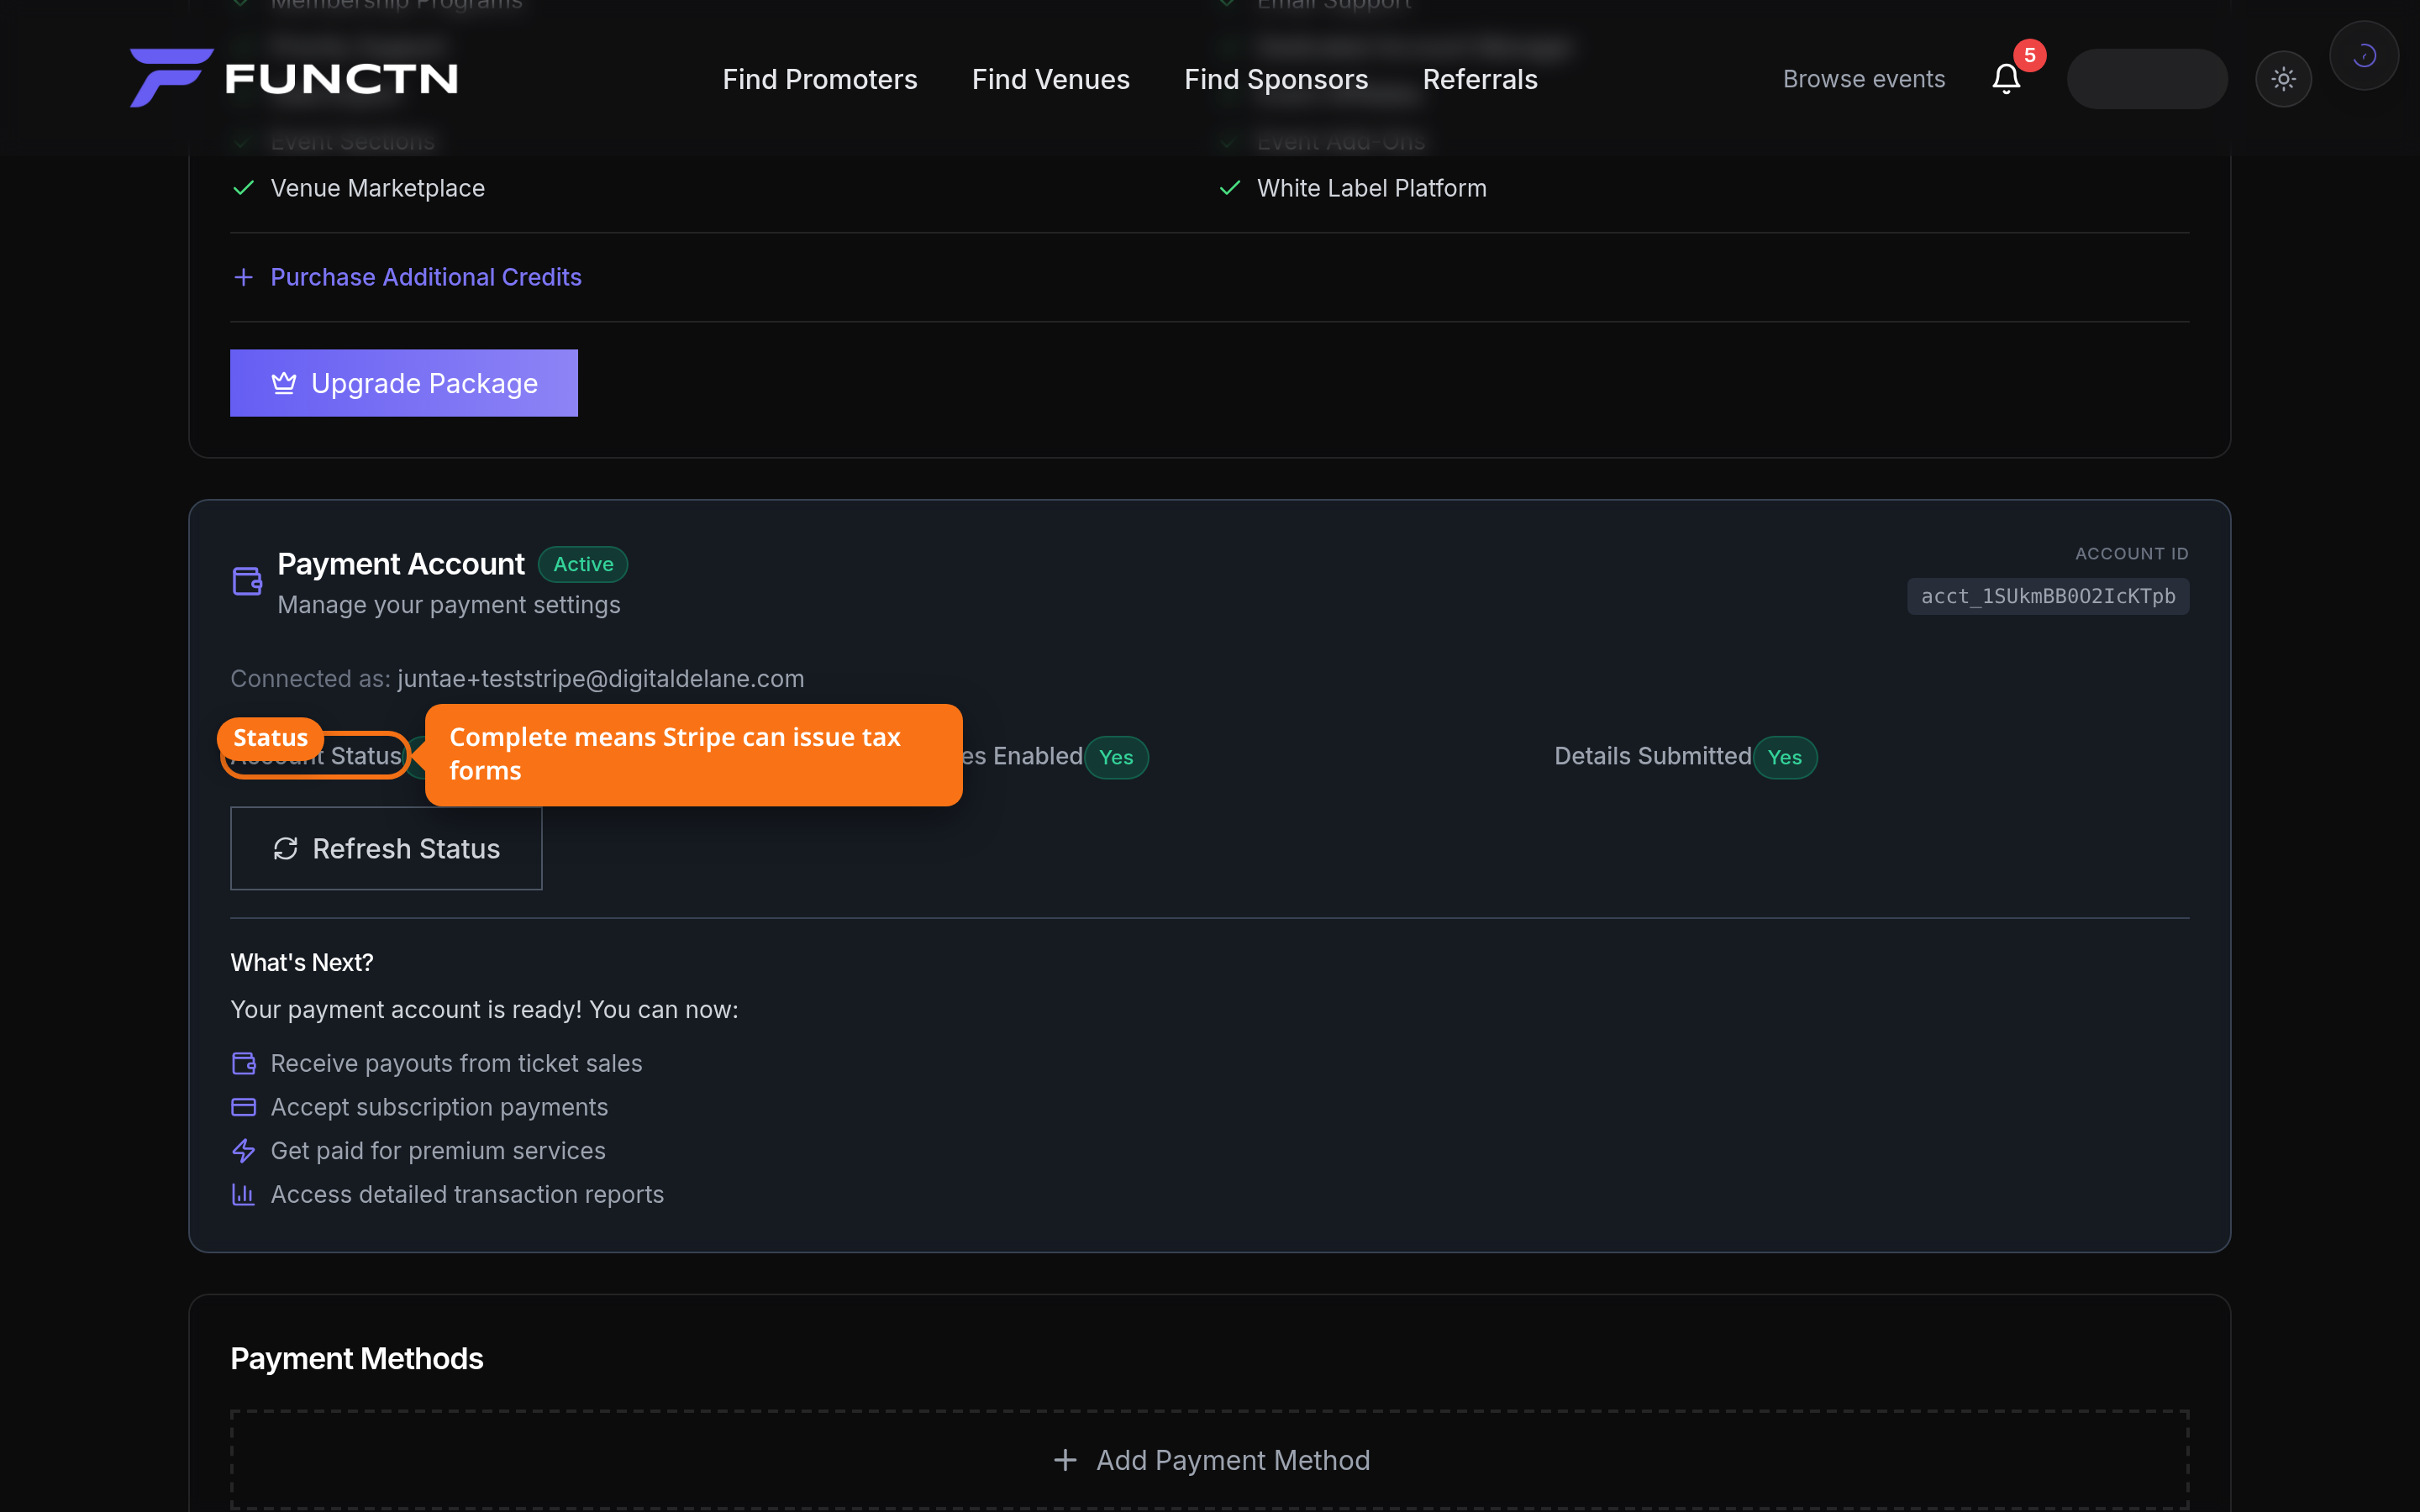Click Access detailed transaction reports text
The height and width of the screenshot is (1512, 2420).
pos(467,1194)
